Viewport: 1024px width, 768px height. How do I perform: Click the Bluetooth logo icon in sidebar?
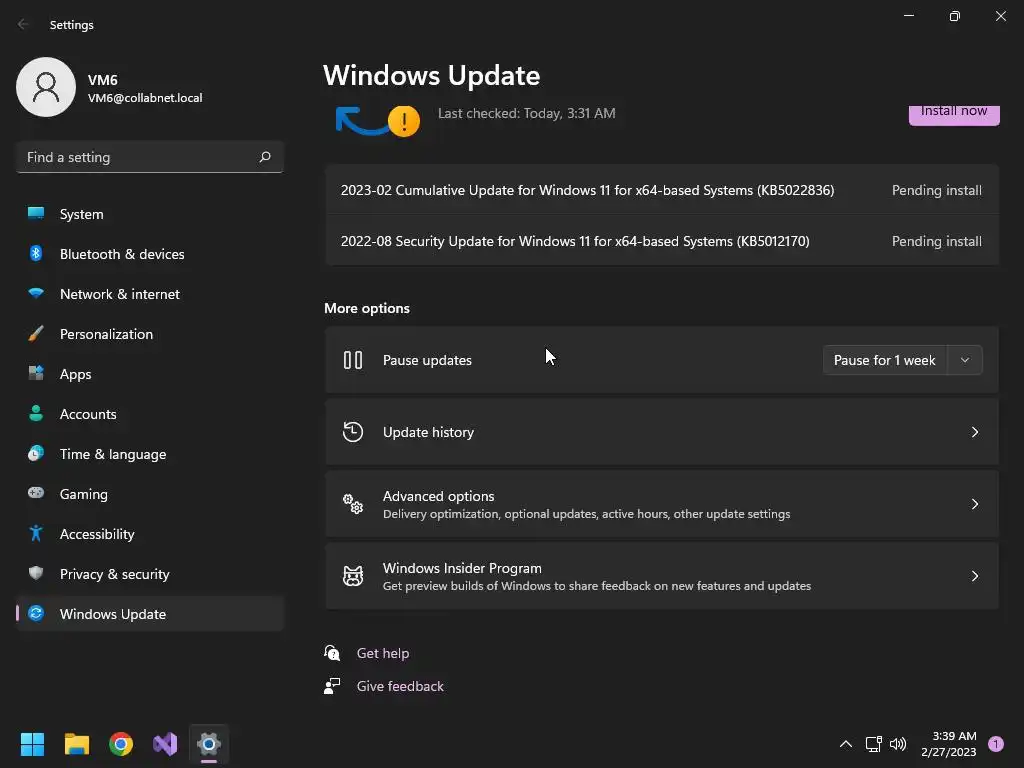(36, 253)
